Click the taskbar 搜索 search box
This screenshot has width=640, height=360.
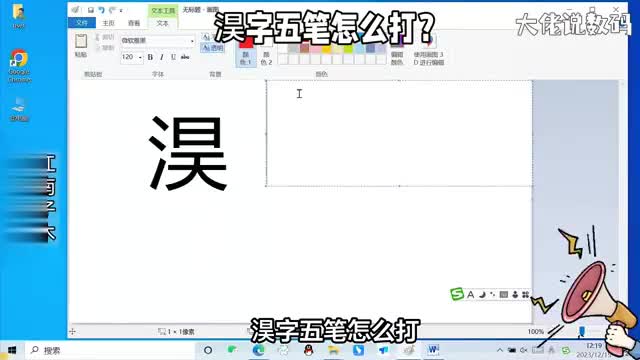(110, 350)
